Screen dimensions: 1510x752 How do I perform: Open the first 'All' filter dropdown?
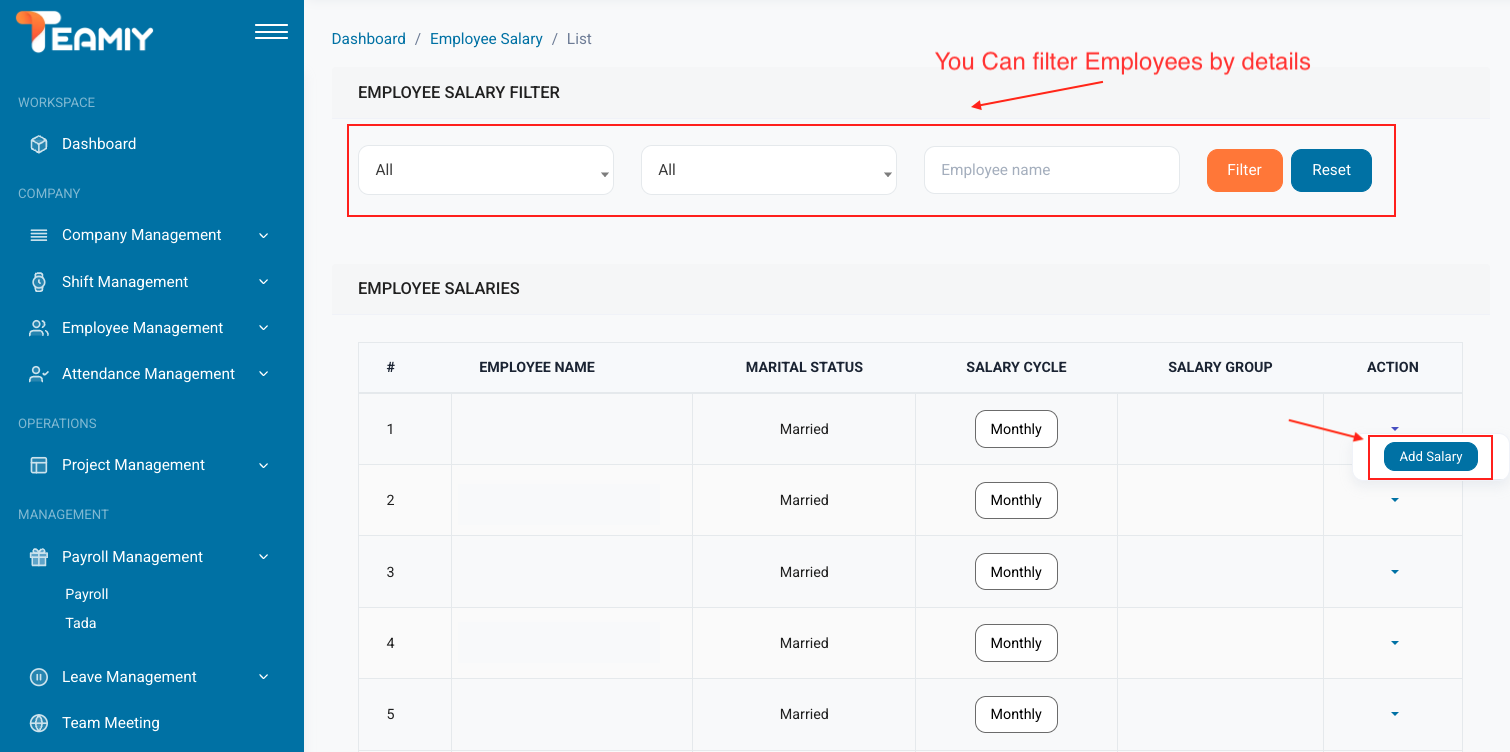[485, 170]
